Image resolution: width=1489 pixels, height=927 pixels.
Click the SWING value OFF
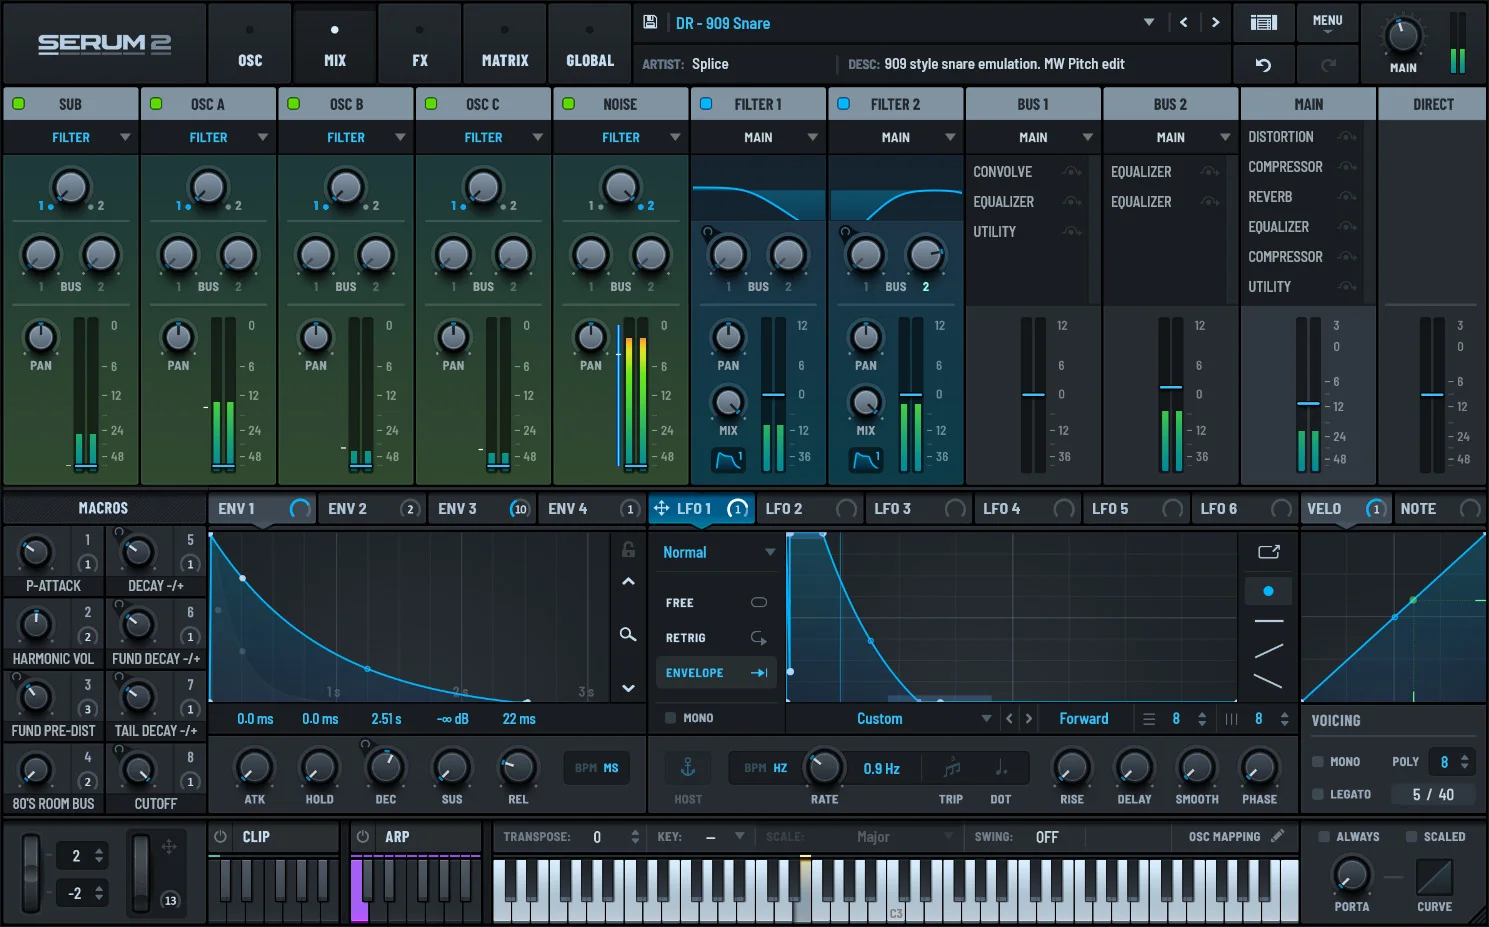(x=1046, y=837)
